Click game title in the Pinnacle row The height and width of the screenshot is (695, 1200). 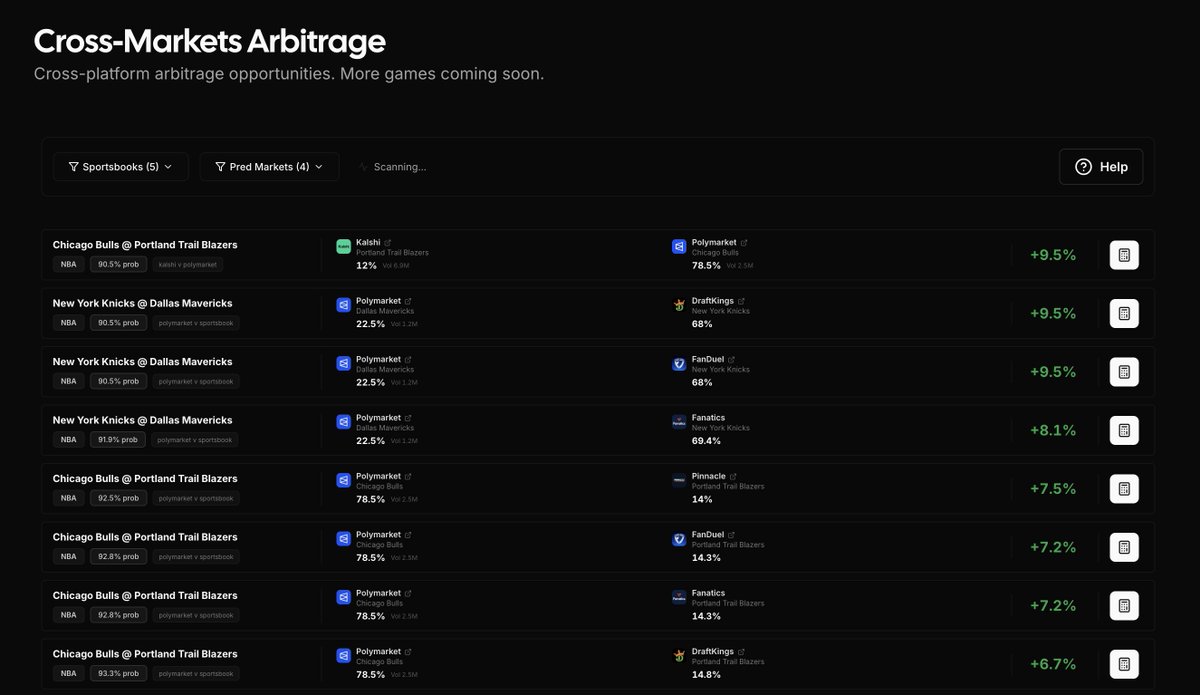(145, 478)
